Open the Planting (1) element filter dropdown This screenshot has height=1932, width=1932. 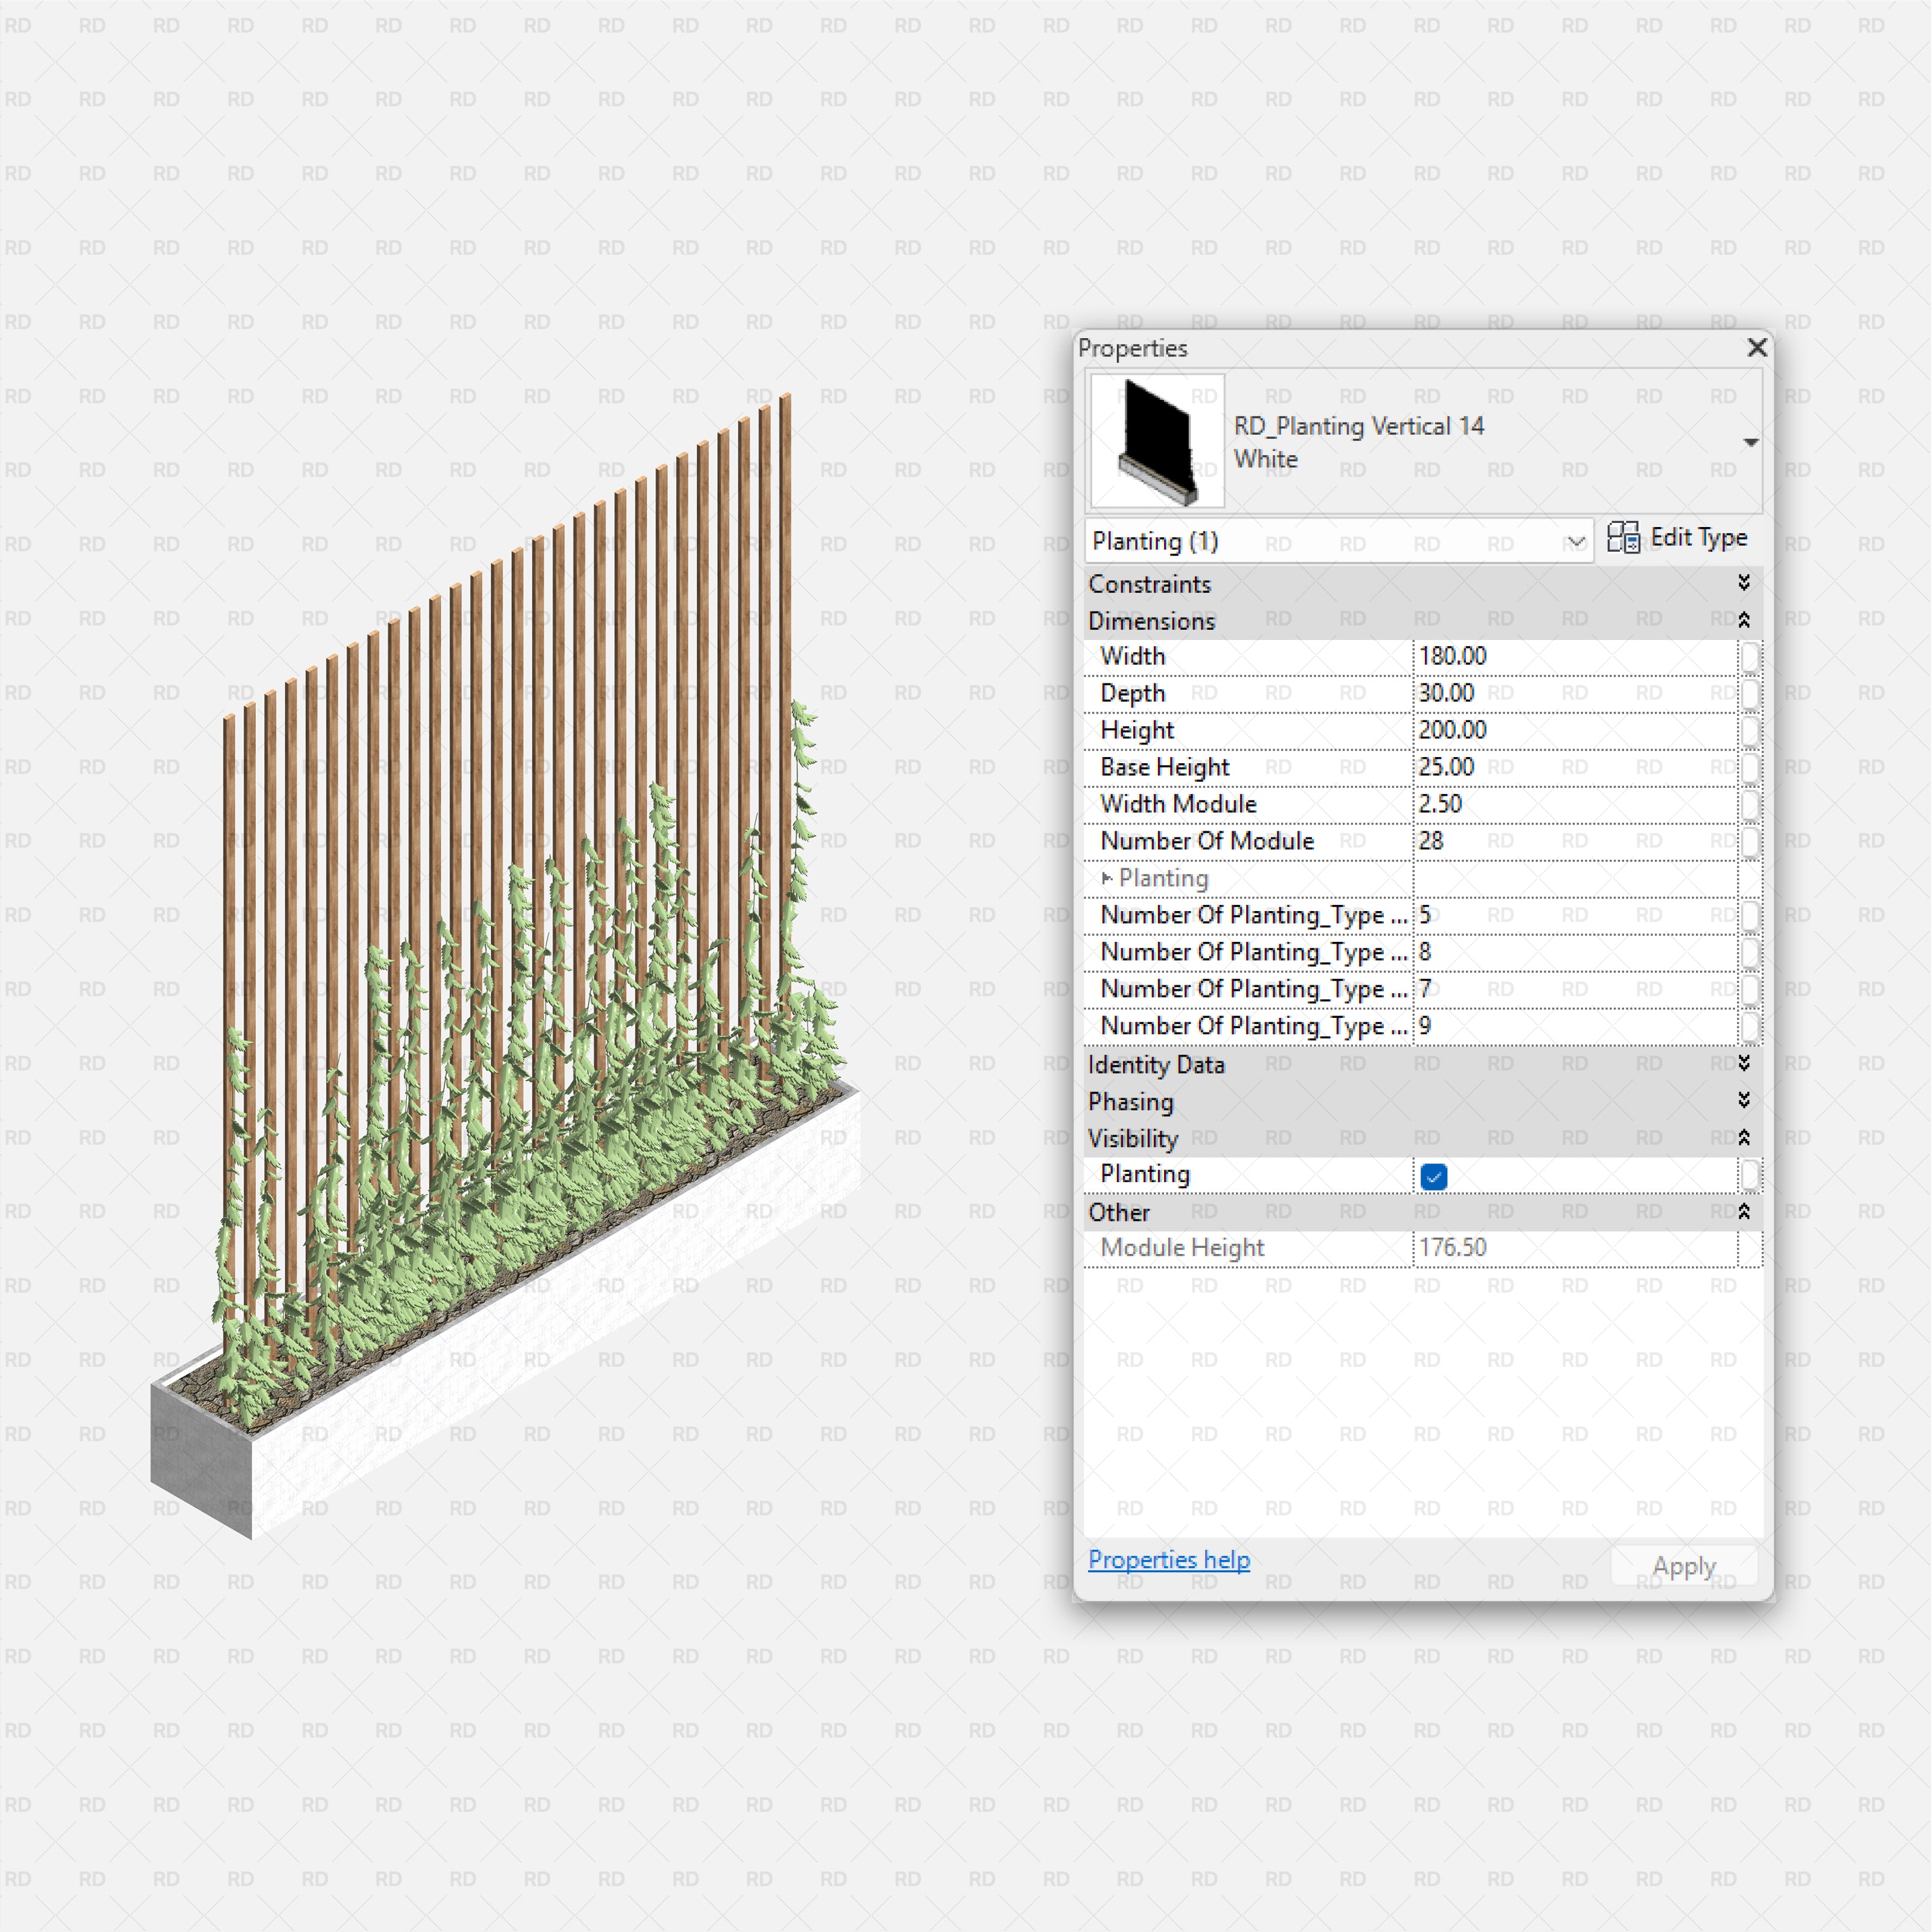tap(1578, 541)
